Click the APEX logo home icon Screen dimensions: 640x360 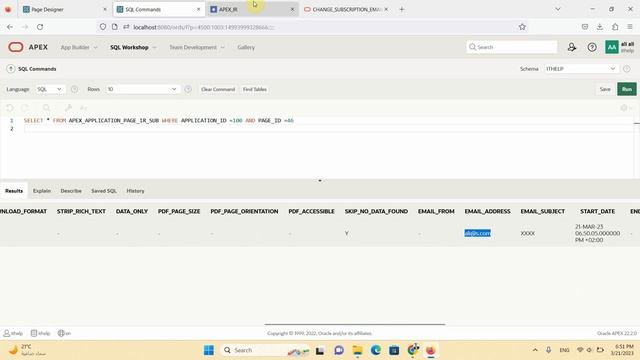pyautogui.click(x=16, y=47)
